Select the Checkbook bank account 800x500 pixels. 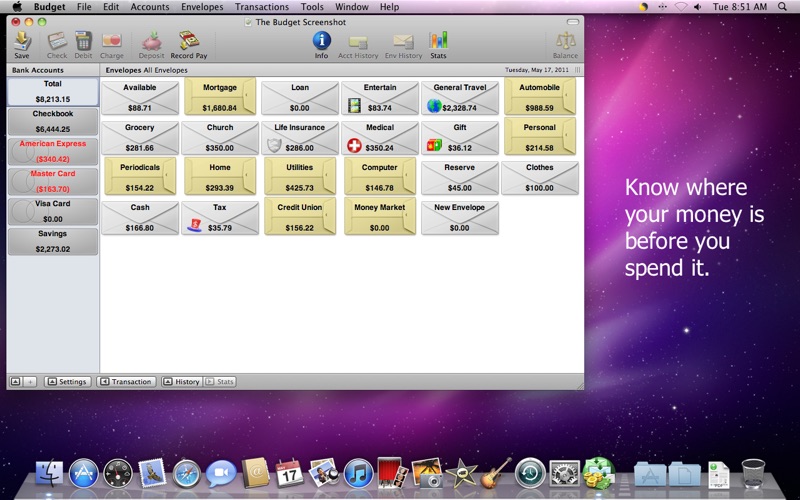coord(53,122)
